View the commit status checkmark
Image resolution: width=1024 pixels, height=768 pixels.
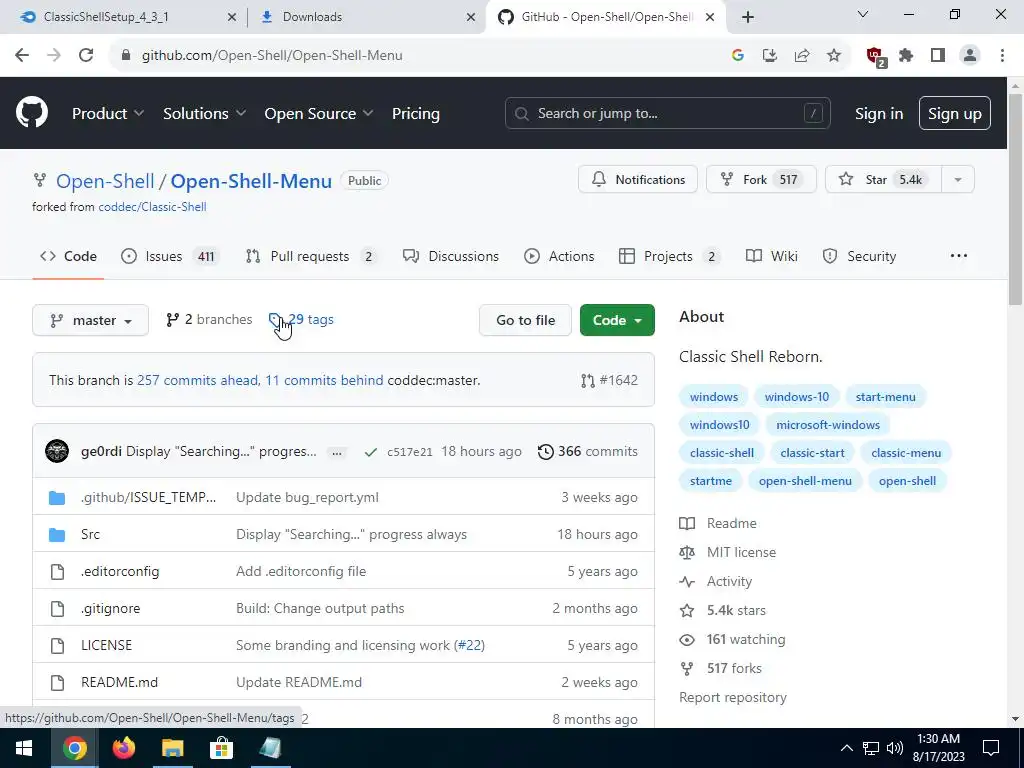pos(370,452)
